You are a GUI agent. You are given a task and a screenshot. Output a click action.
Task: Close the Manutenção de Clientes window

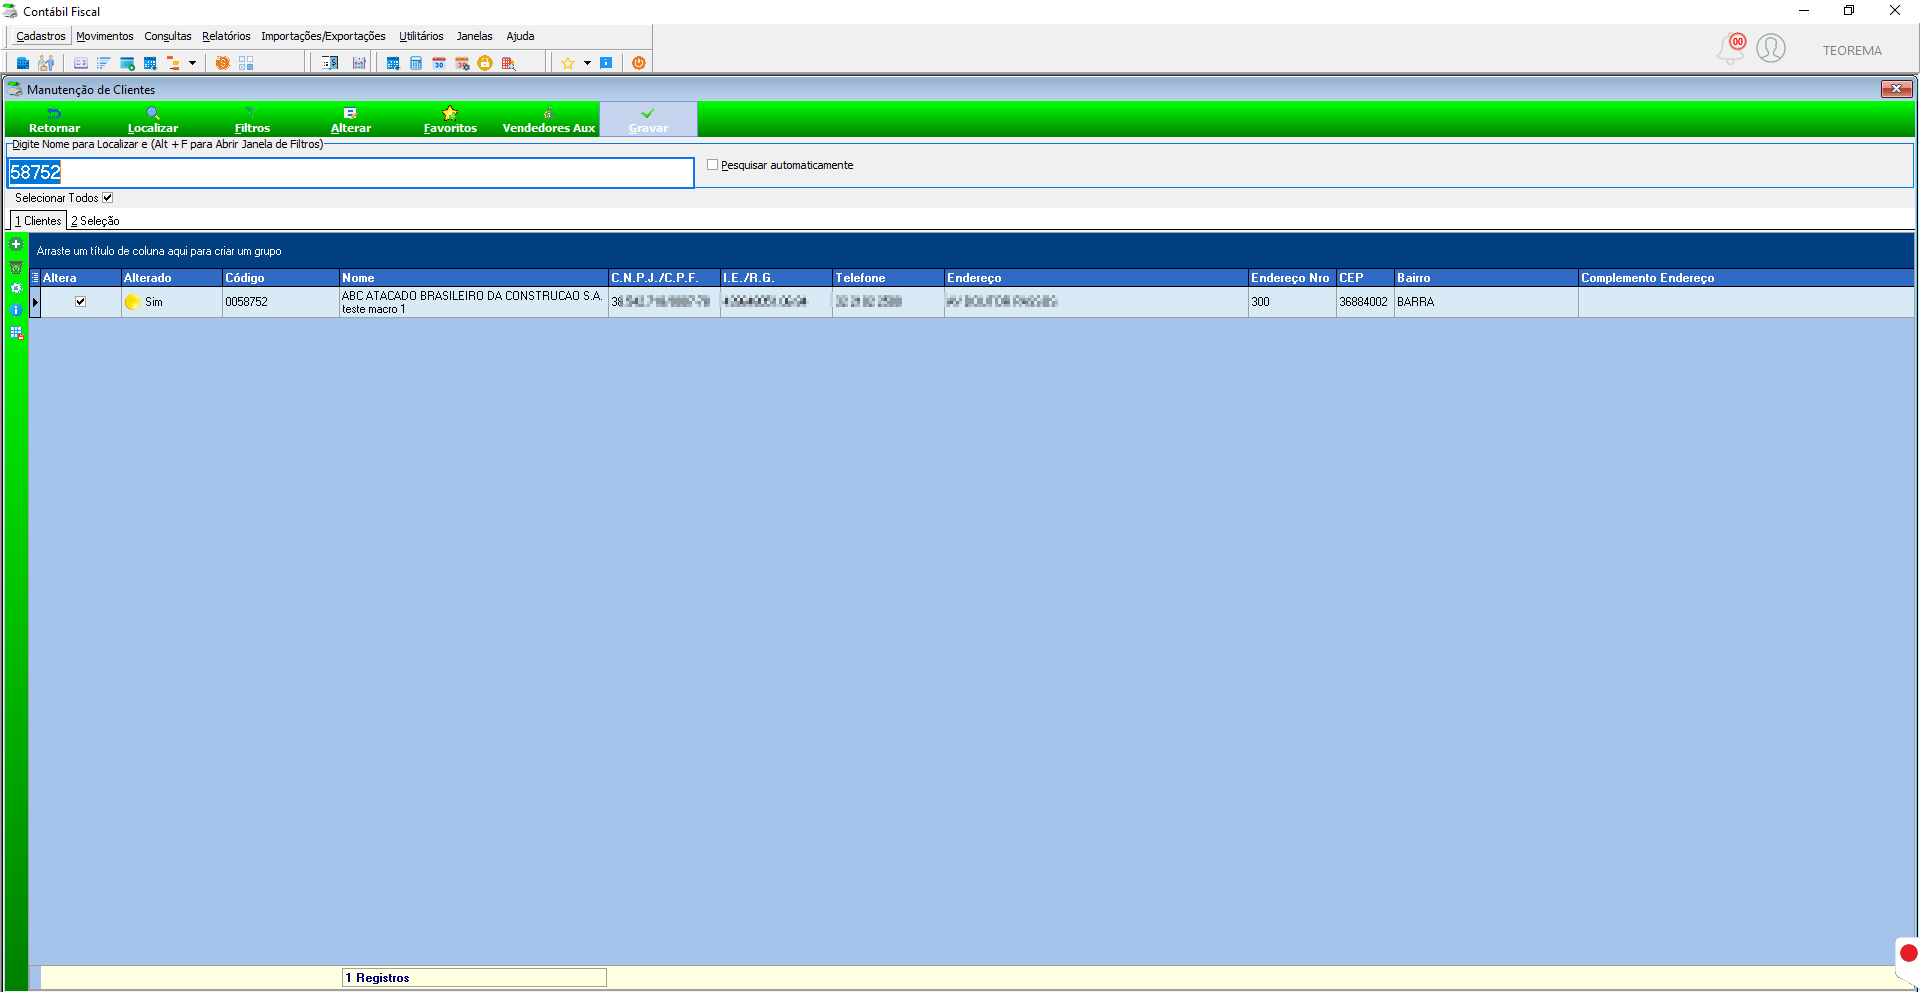1896,89
